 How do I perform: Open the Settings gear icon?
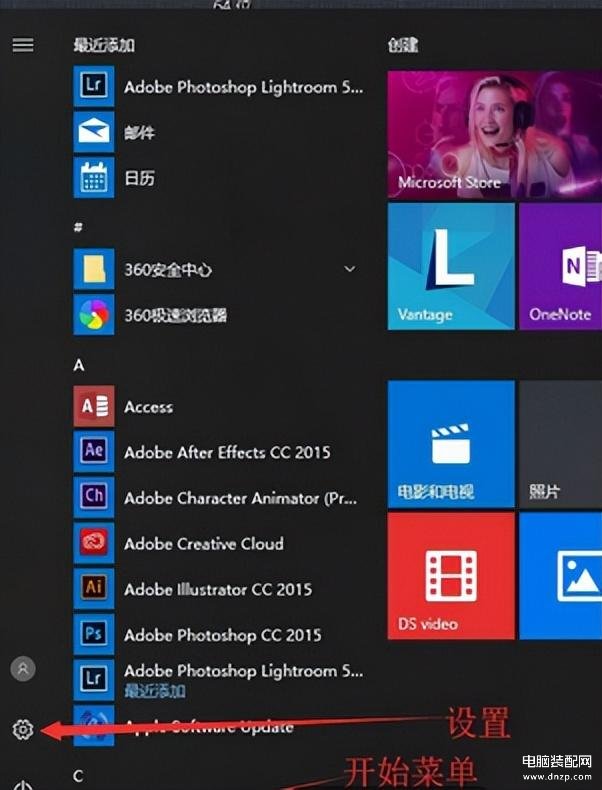[23, 729]
